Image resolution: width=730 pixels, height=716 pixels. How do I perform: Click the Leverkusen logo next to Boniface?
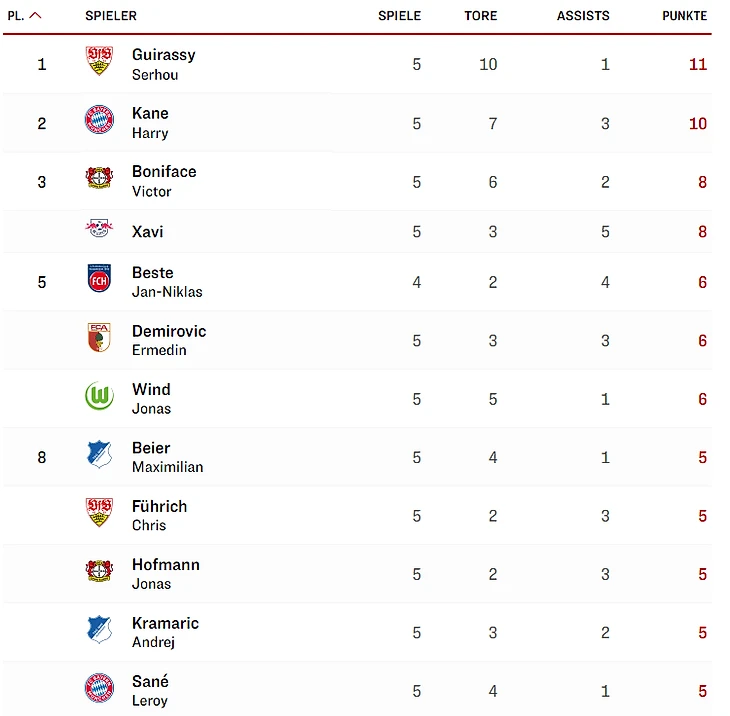[x=99, y=180]
